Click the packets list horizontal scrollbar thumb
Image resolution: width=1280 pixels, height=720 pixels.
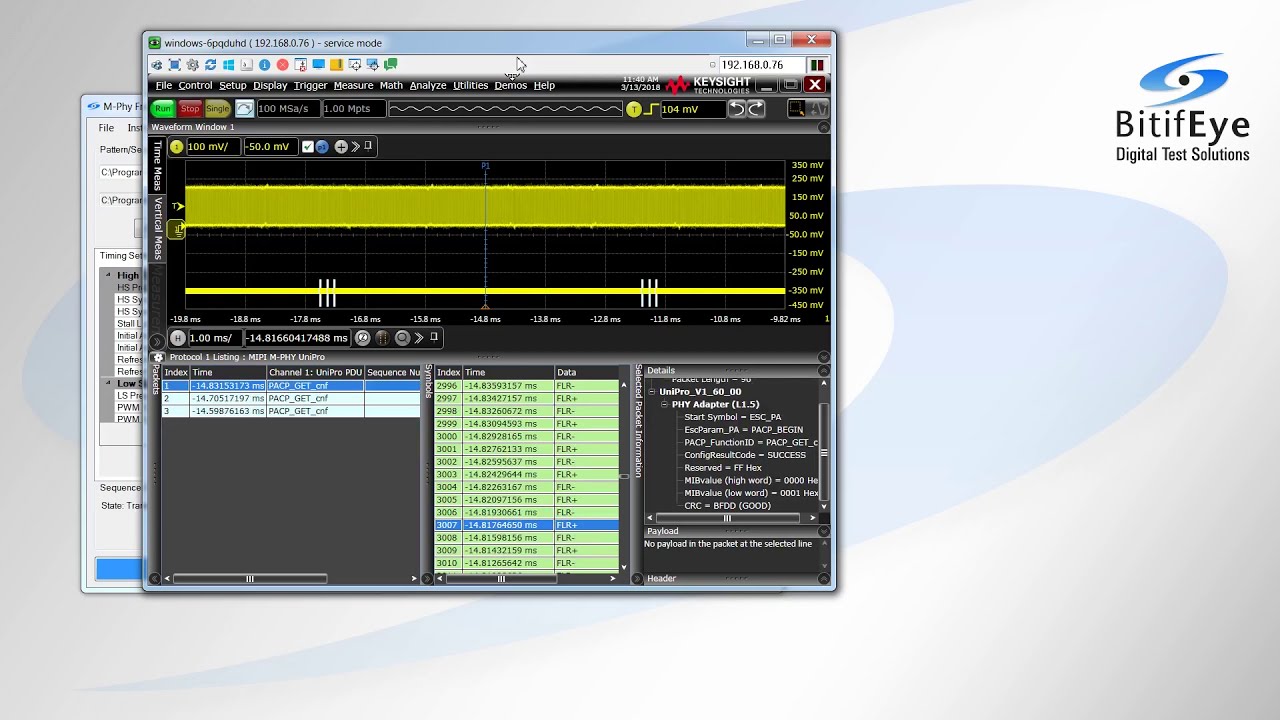(x=250, y=578)
